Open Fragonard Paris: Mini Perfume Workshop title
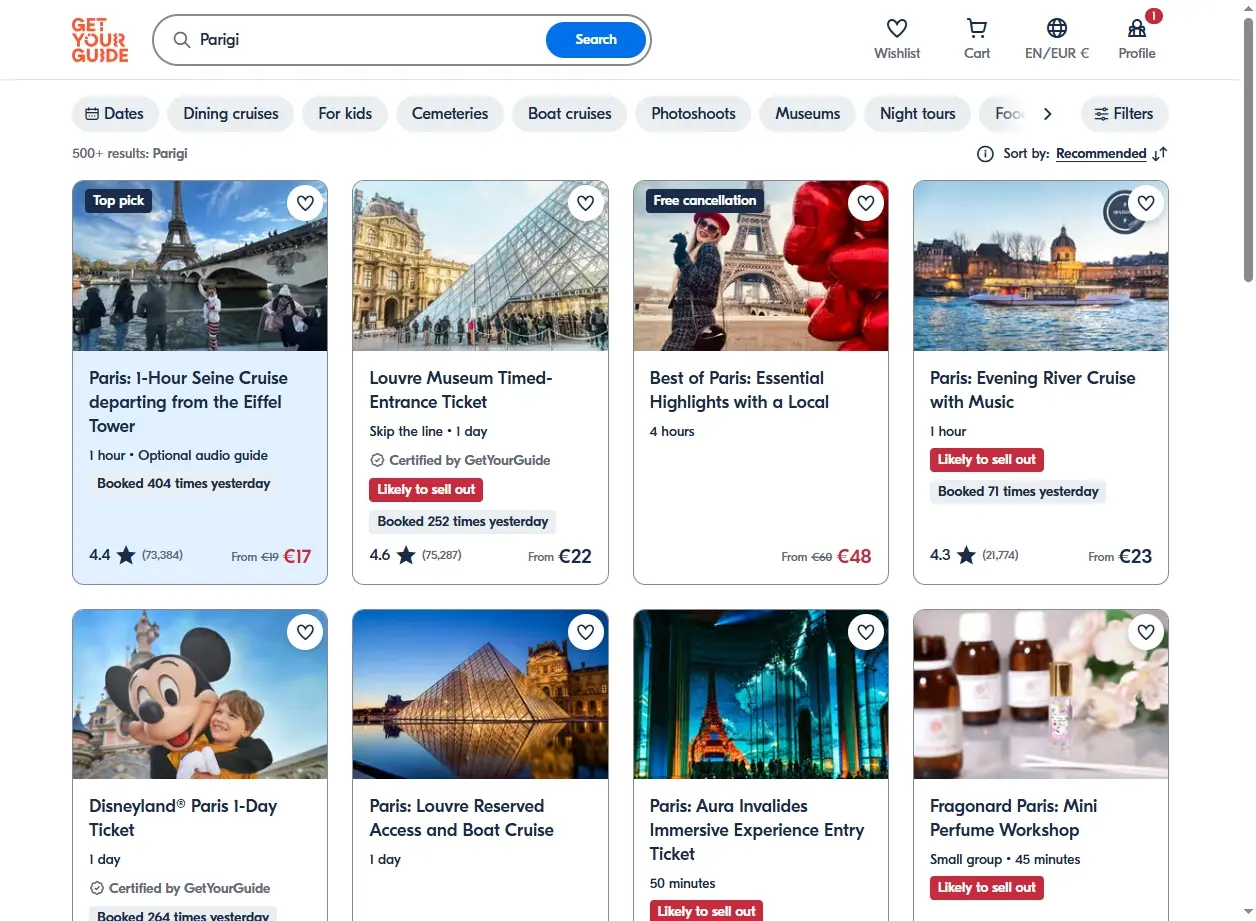This screenshot has height=921, width=1256. tap(1014, 818)
